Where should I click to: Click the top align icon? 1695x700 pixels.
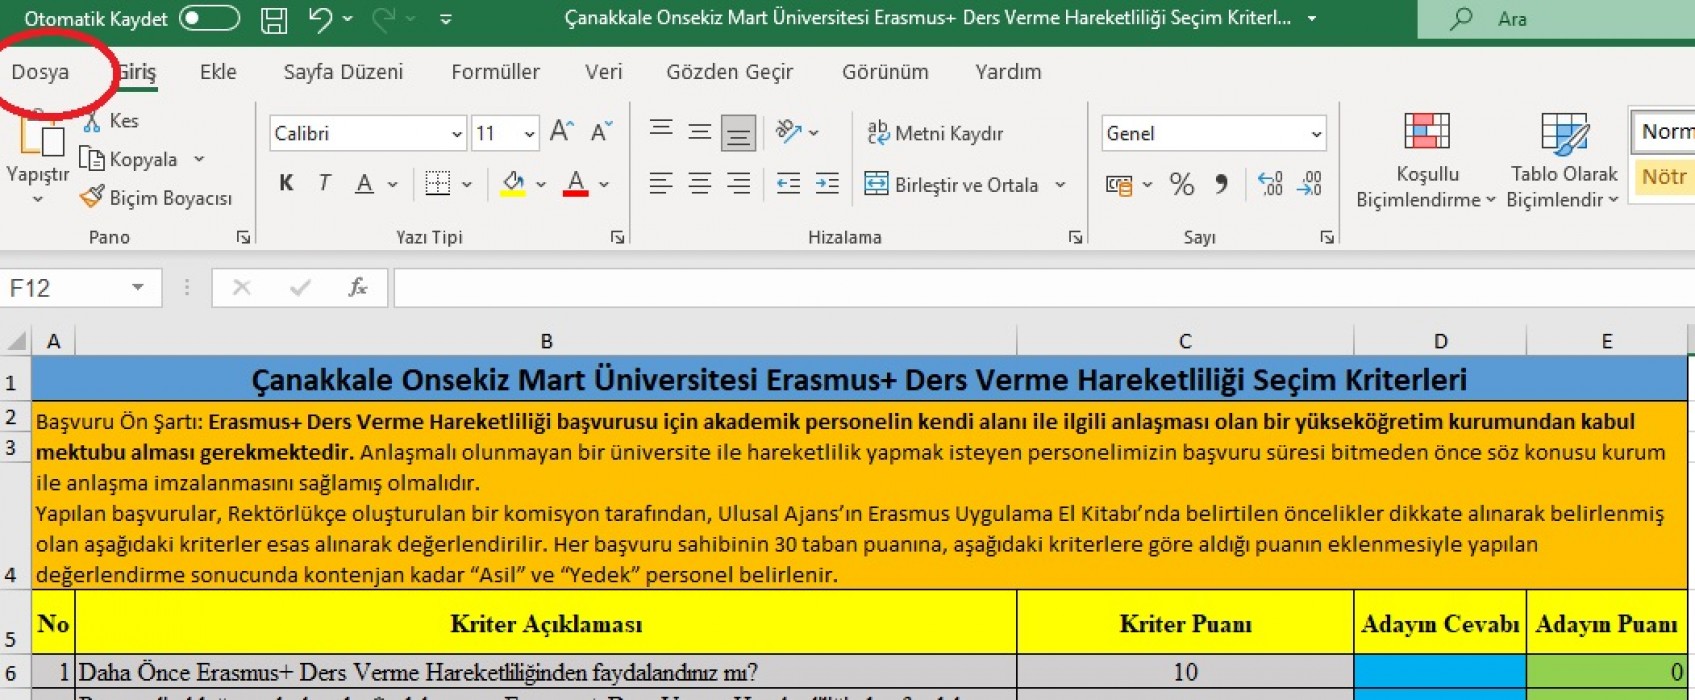[x=661, y=131]
